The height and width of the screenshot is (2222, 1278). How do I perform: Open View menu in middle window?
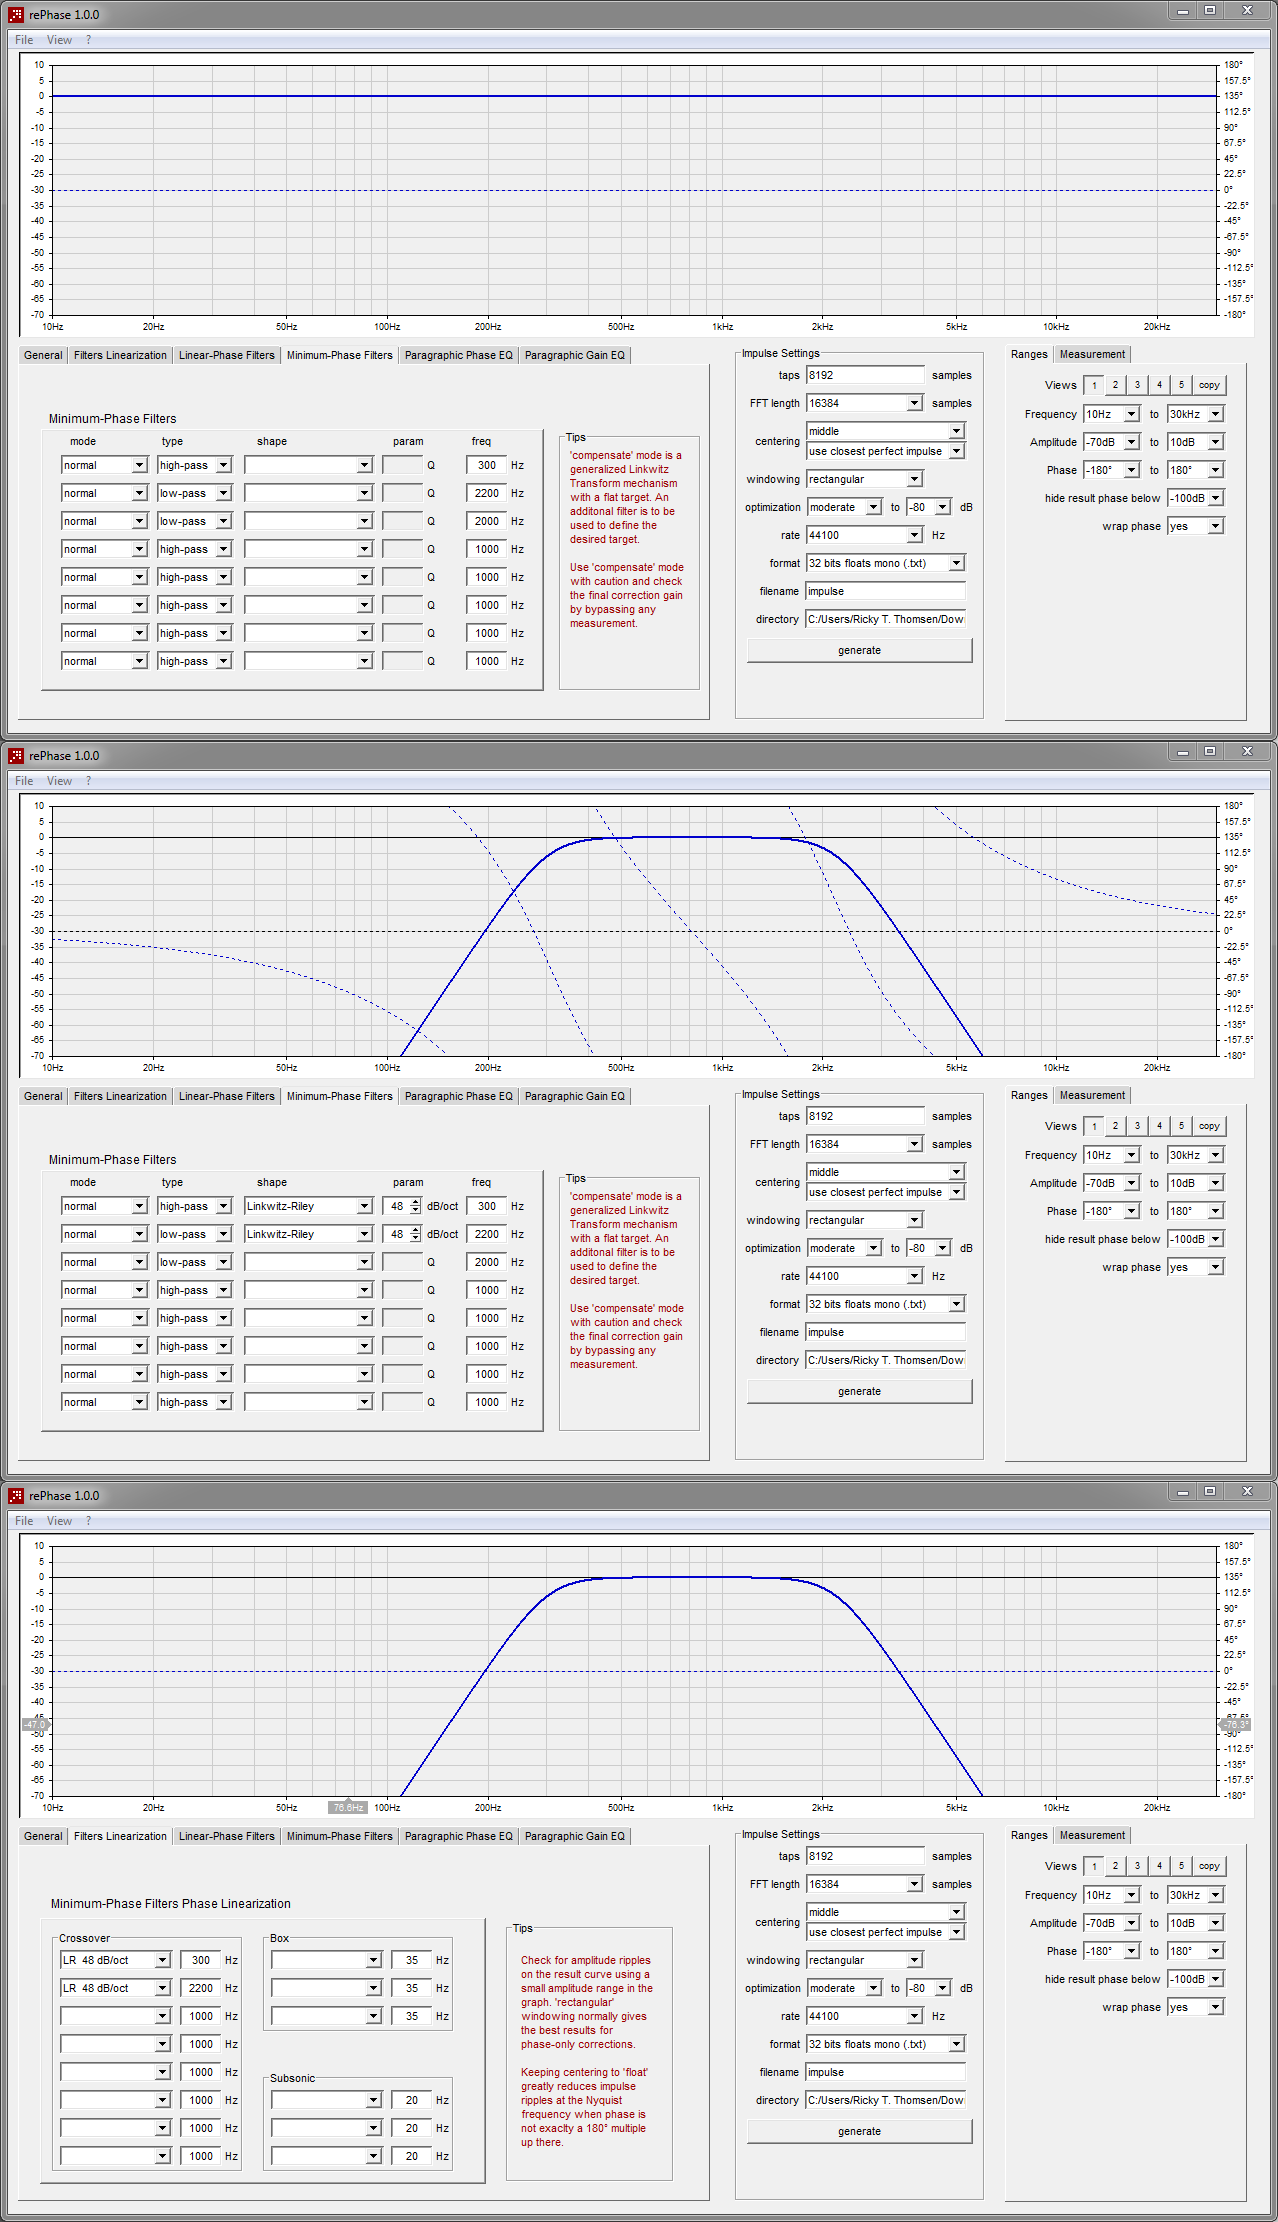coord(59,781)
